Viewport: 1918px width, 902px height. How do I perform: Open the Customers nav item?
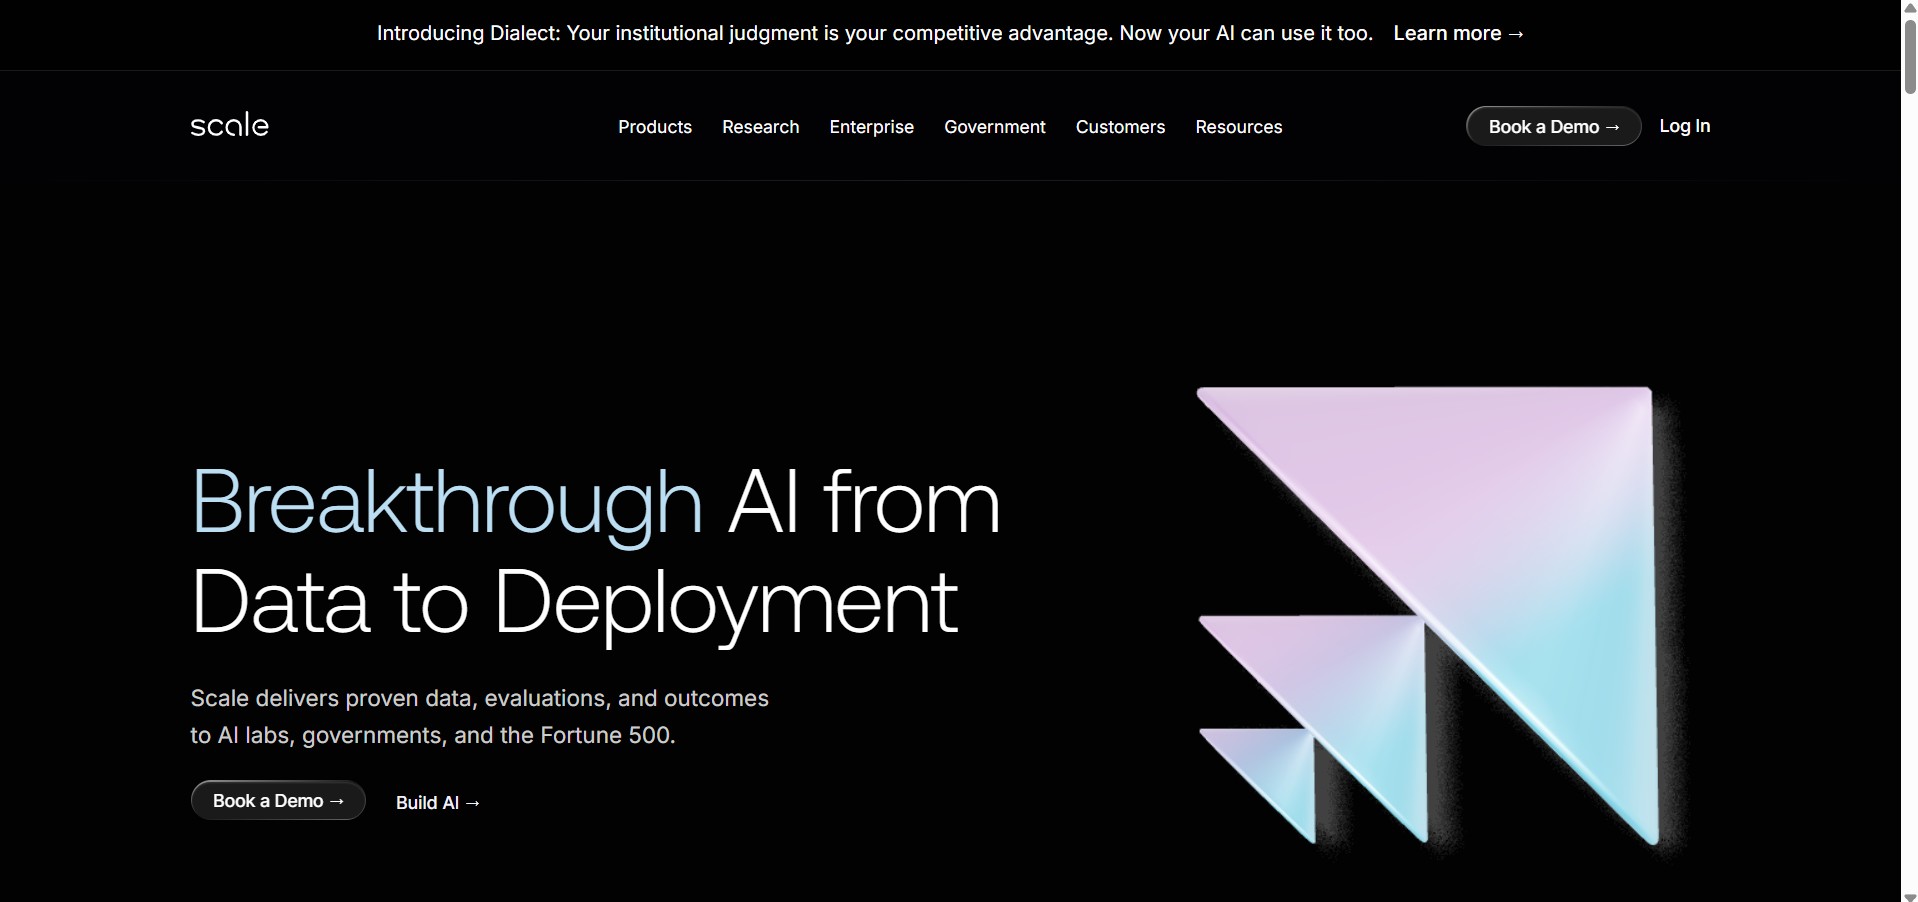coord(1120,127)
